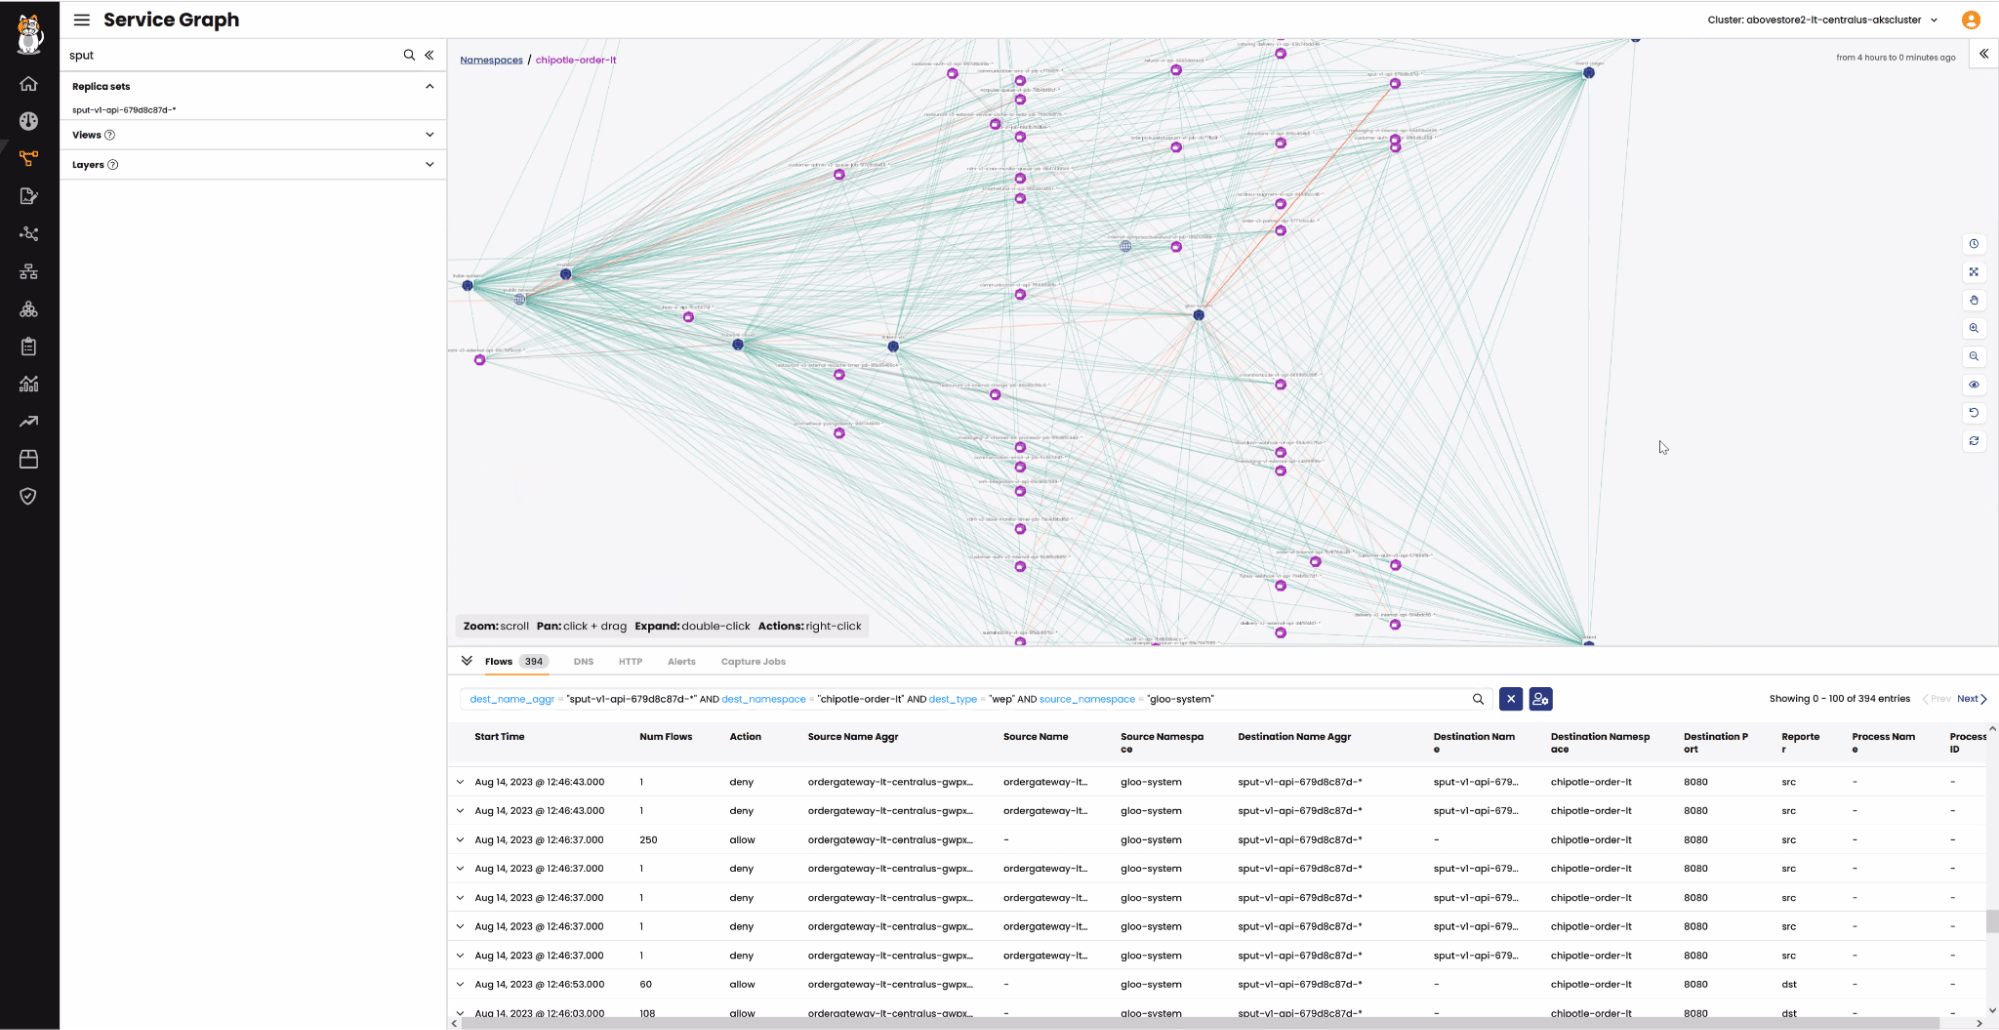Switch to the DNS tab
Viewport: 1999px width, 1030px height.
point(583,662)
